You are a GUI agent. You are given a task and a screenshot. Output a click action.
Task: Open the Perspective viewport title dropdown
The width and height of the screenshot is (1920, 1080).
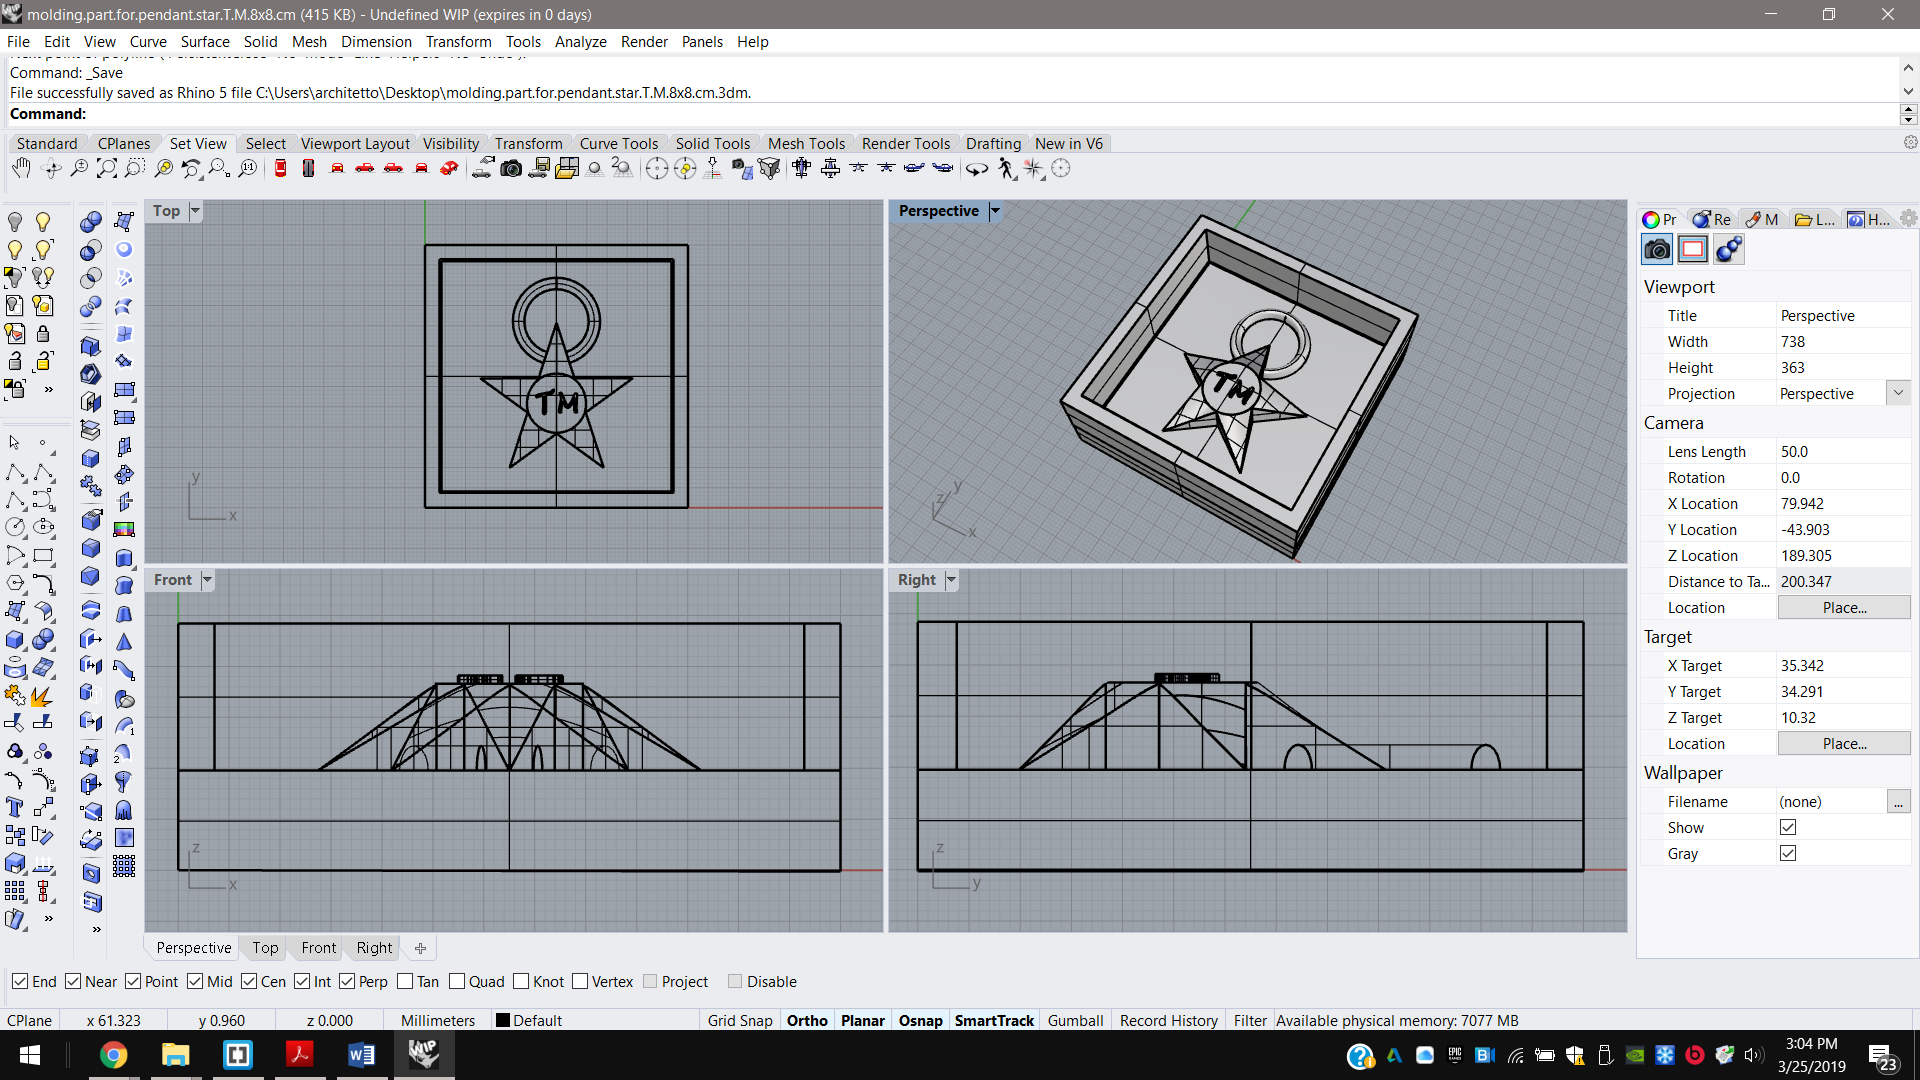[x=995, y=211]
